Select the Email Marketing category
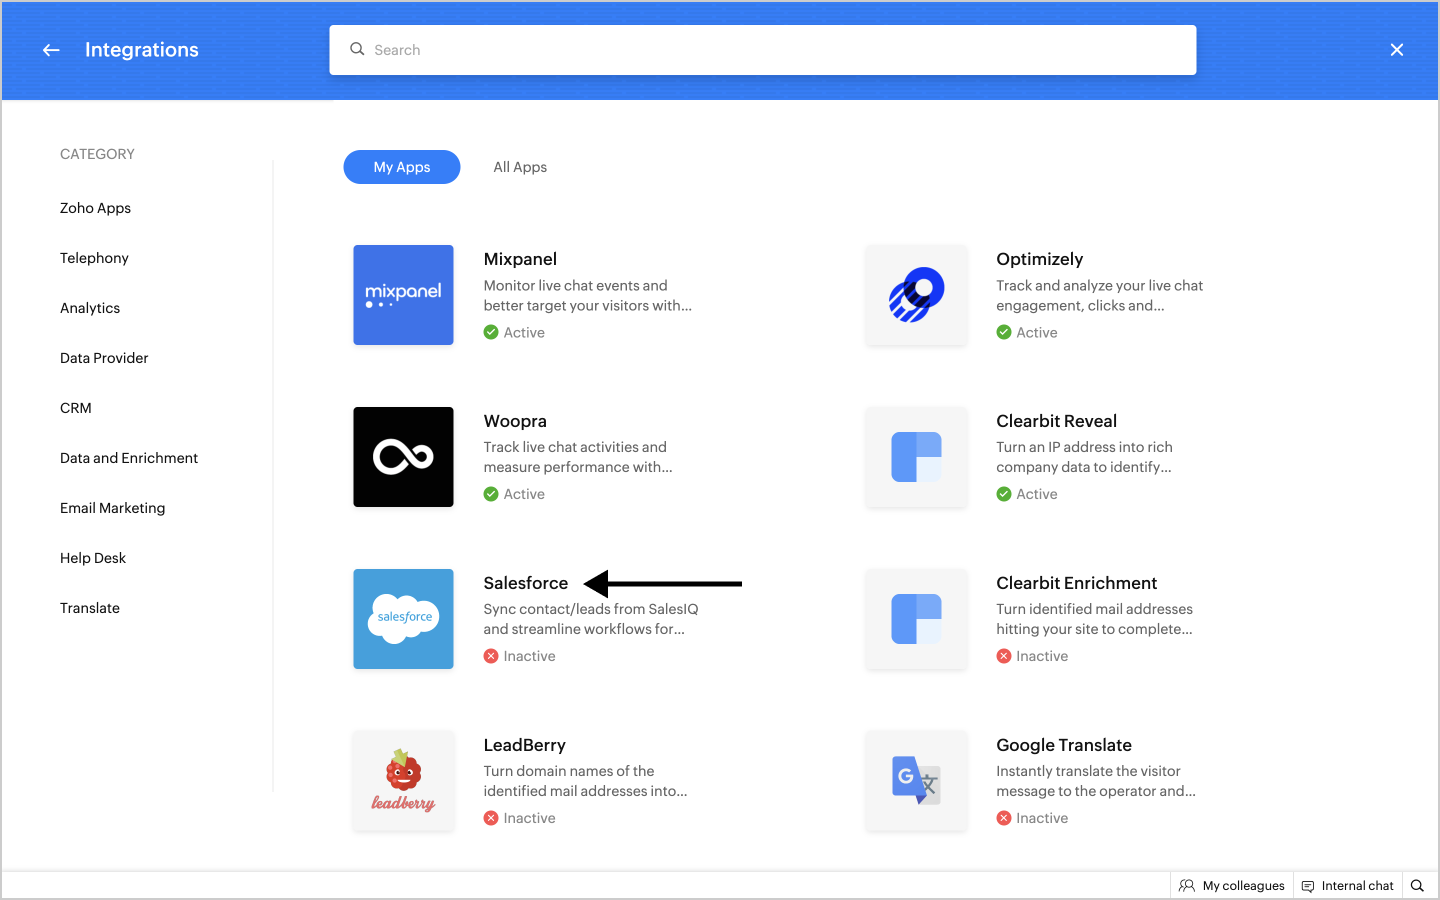 pos(112,508)
